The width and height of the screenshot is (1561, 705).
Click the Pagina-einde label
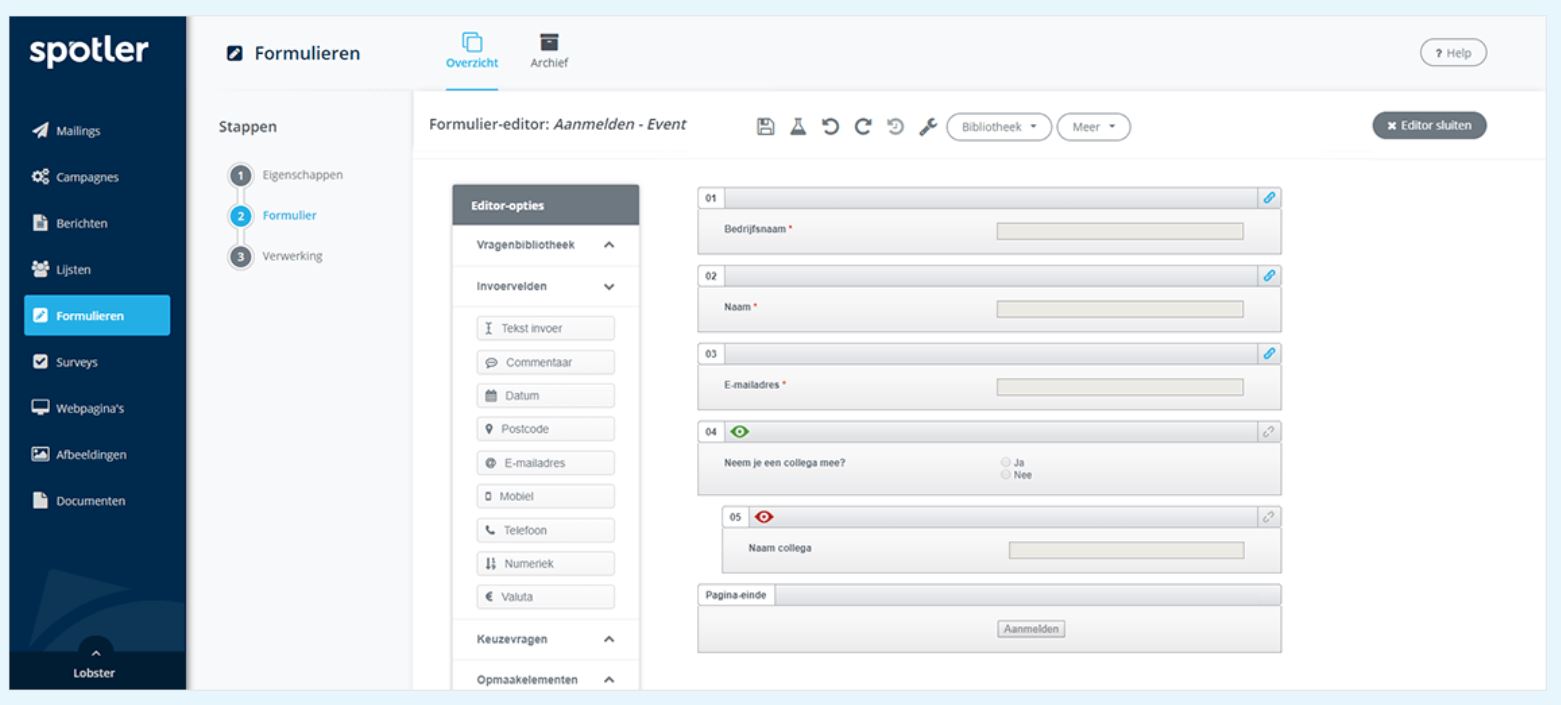(x=736, y=594)
